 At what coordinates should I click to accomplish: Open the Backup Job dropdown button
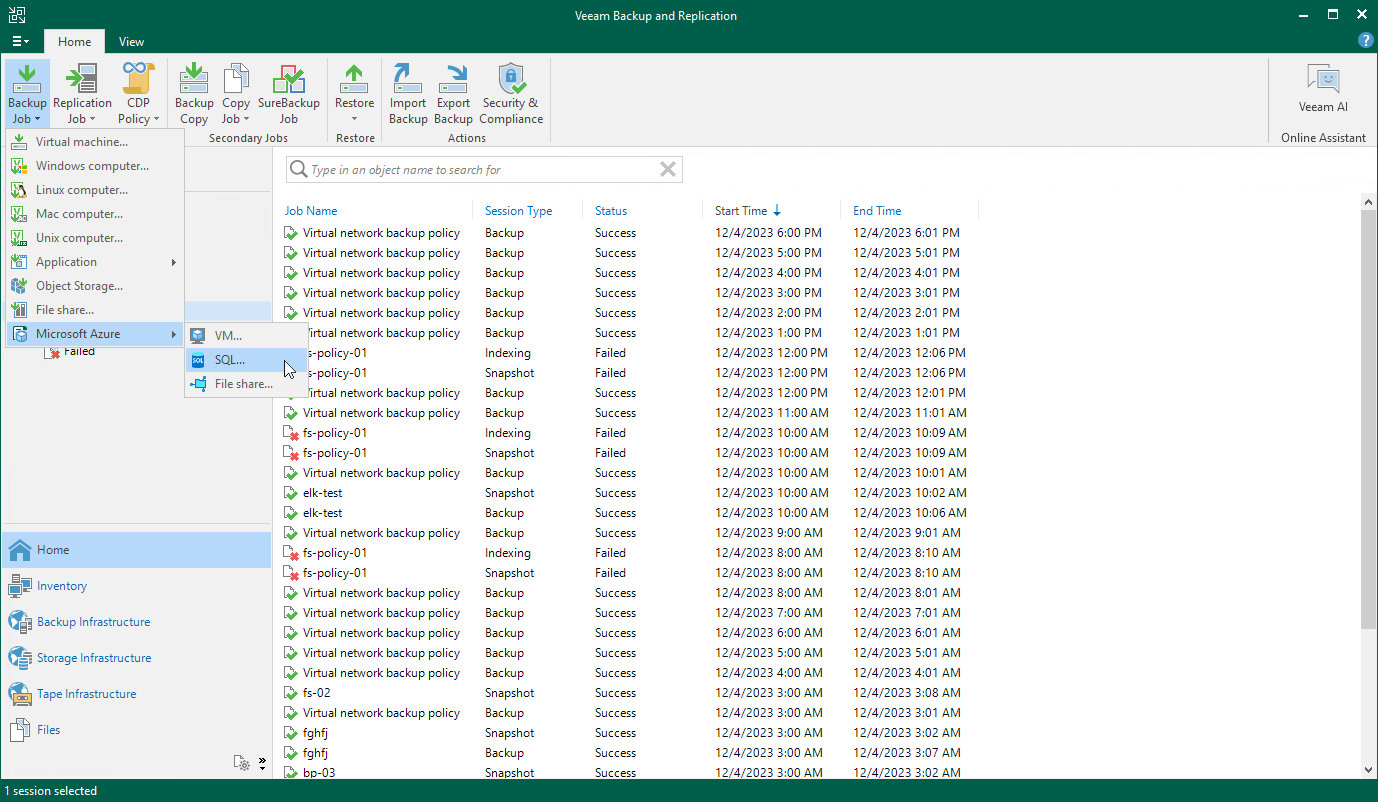(27, 93)
